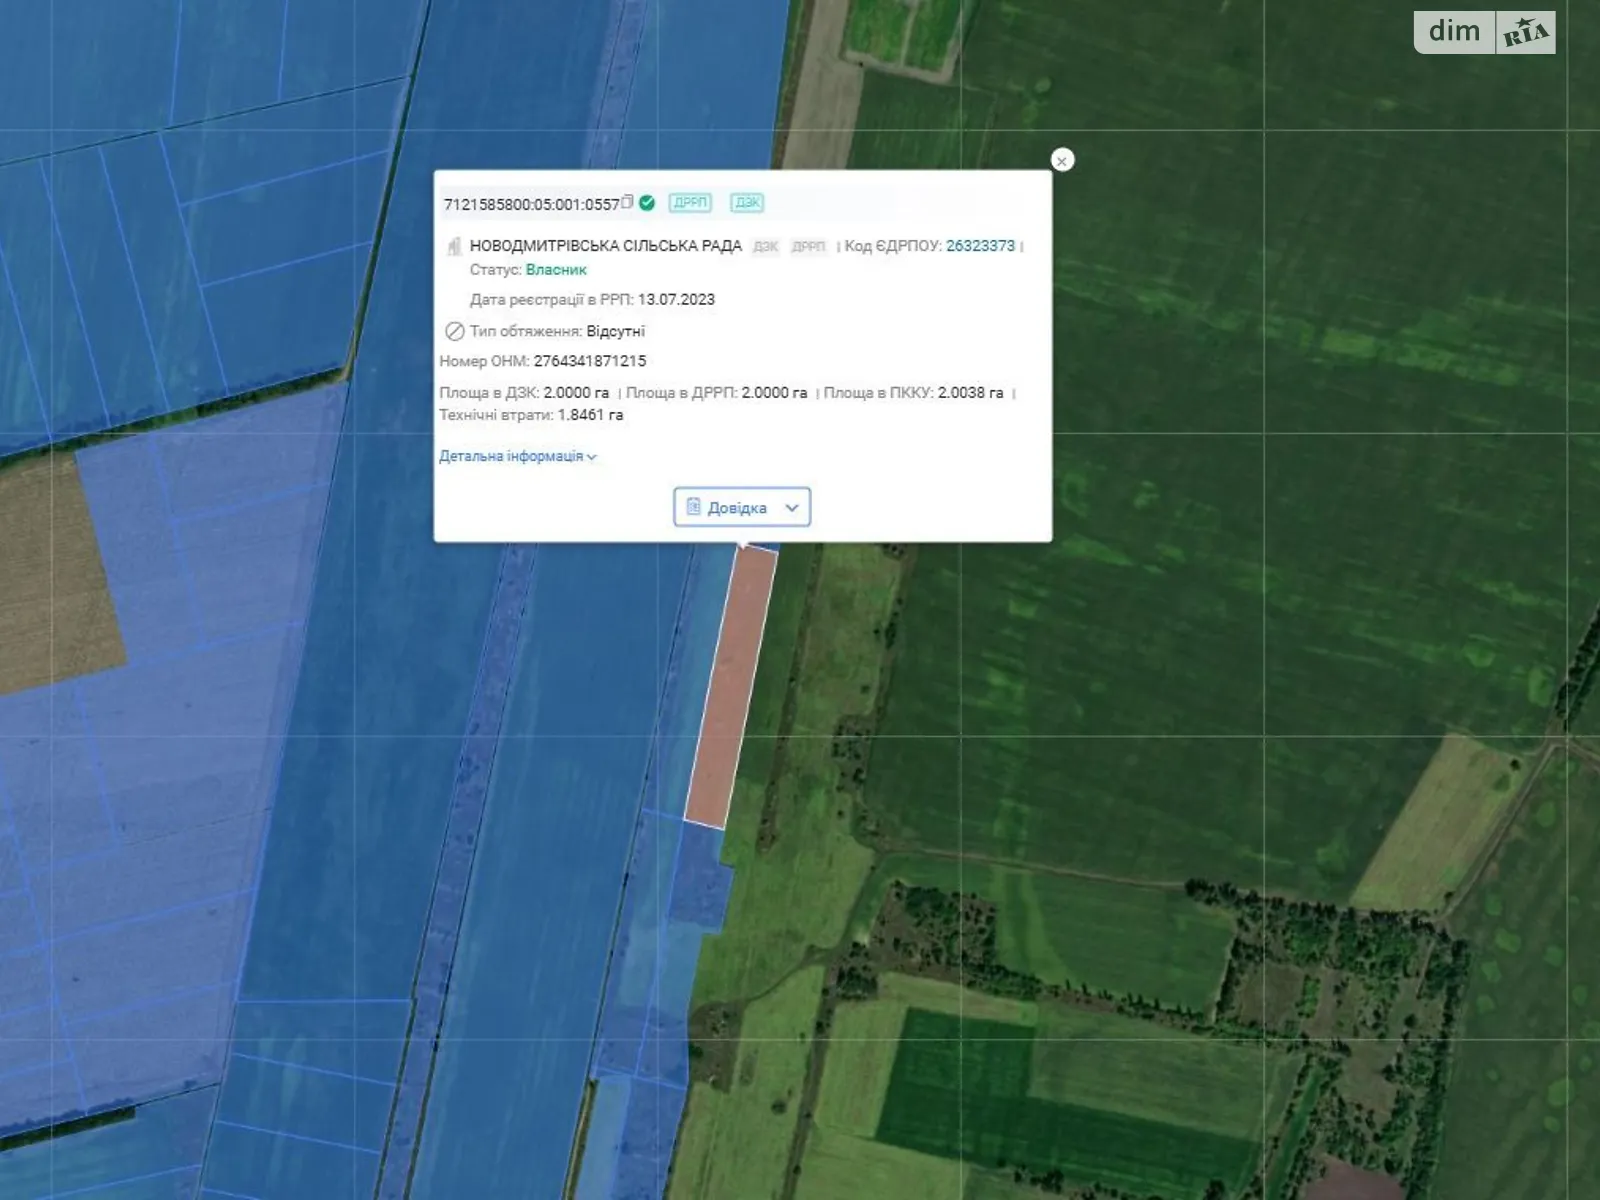Viewport: 1600px width, 1200px height.
Task: Open the Довідка dropdown arrow
Action: [792, 507]
